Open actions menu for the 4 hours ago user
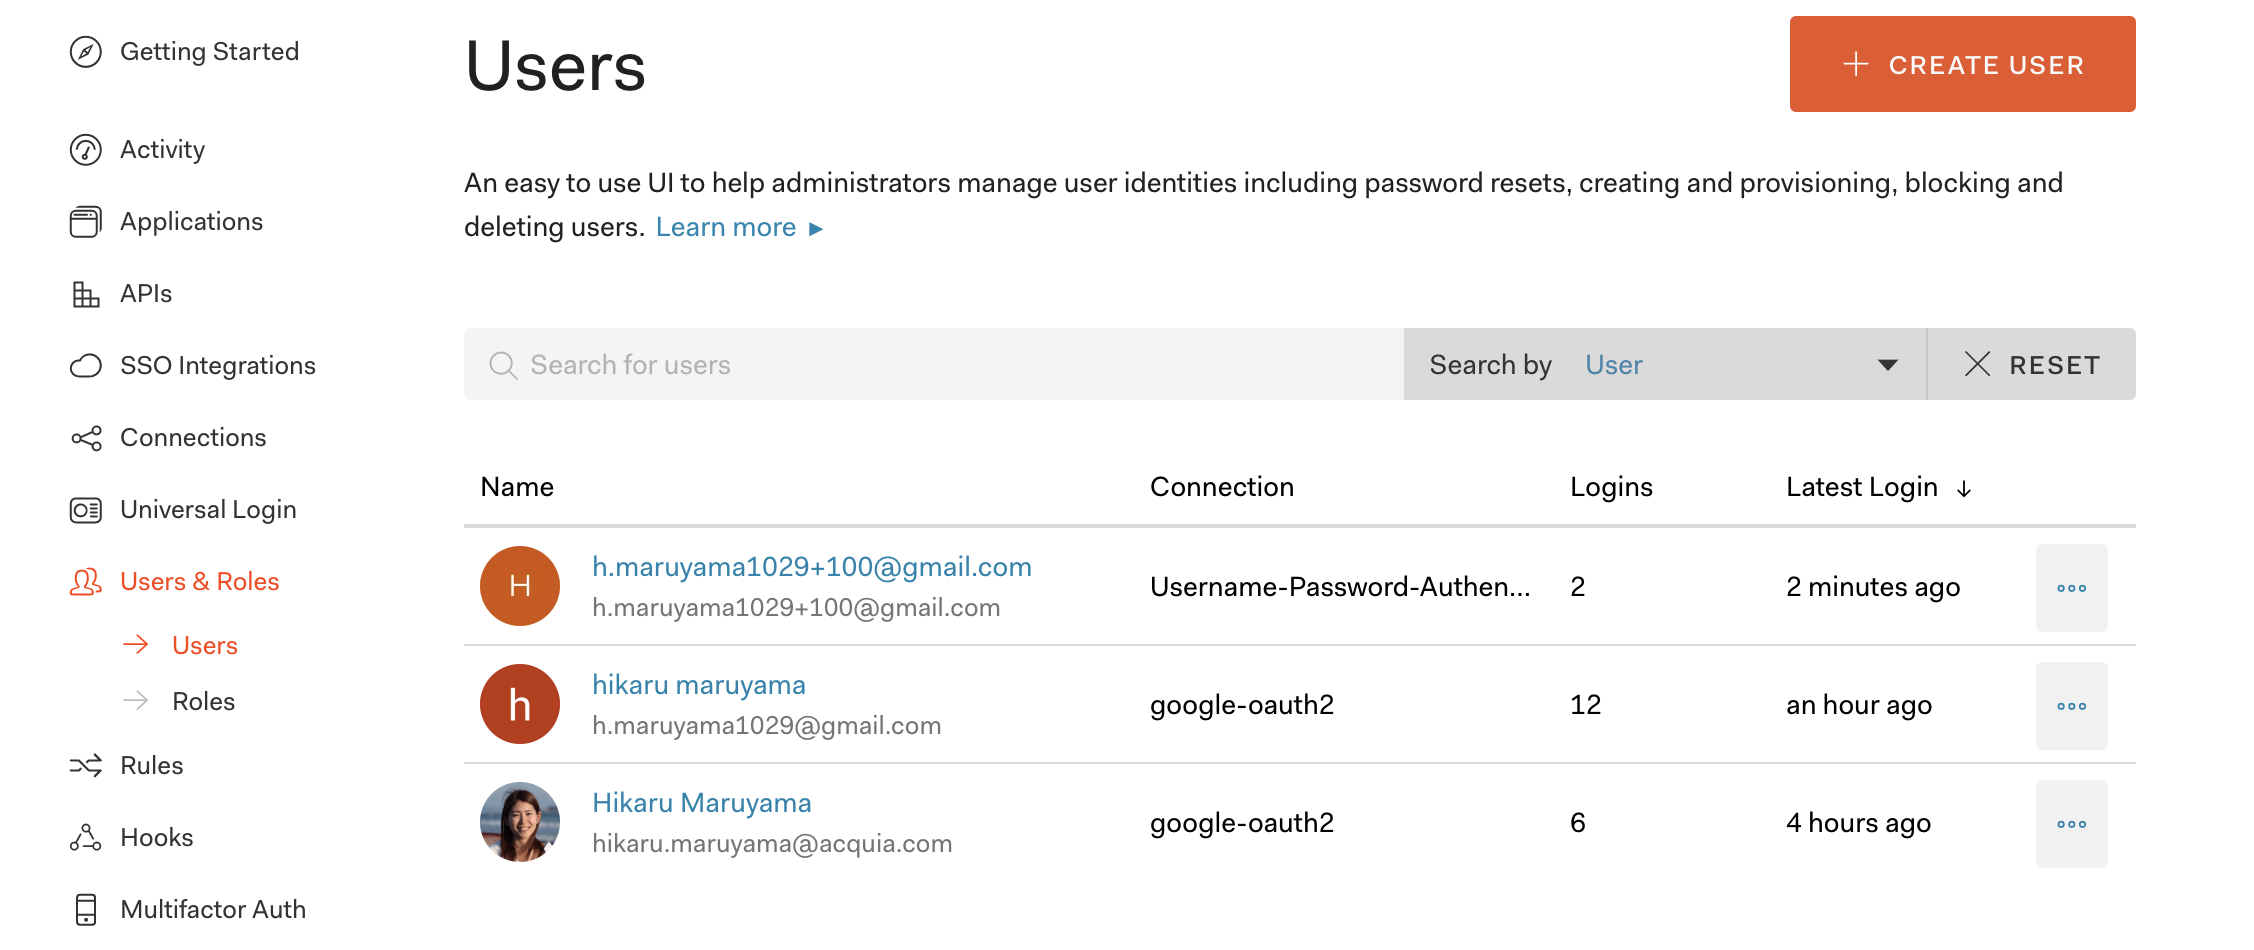 click(x=2071, y=824)
